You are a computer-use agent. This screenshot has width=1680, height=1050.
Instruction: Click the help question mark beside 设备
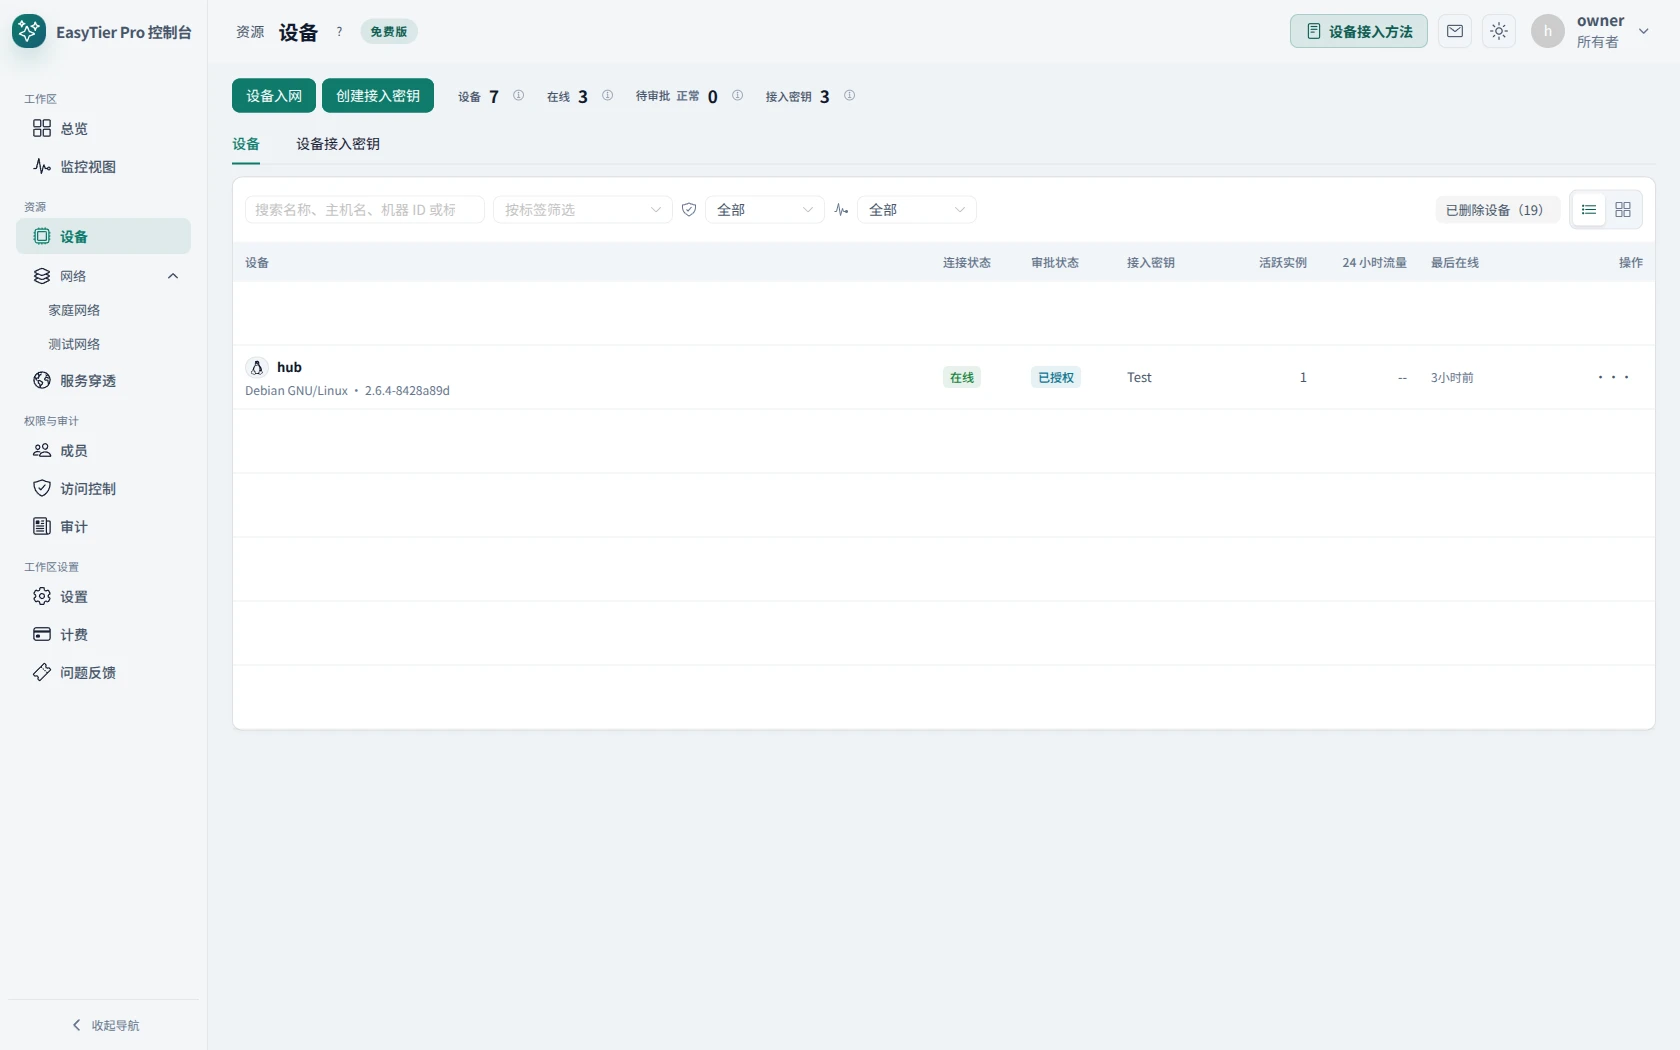339,32
